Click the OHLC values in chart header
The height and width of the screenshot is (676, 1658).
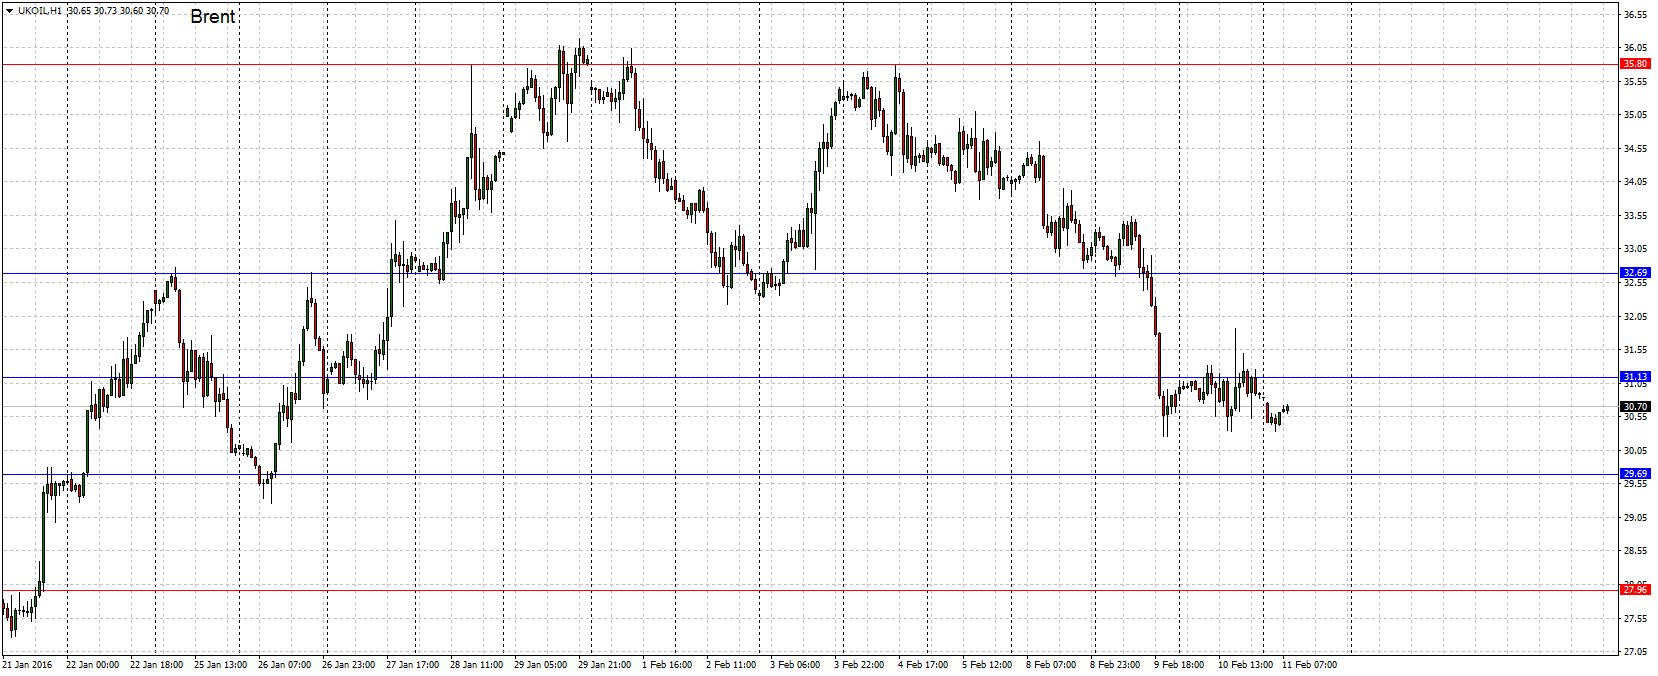coord(118,11)
